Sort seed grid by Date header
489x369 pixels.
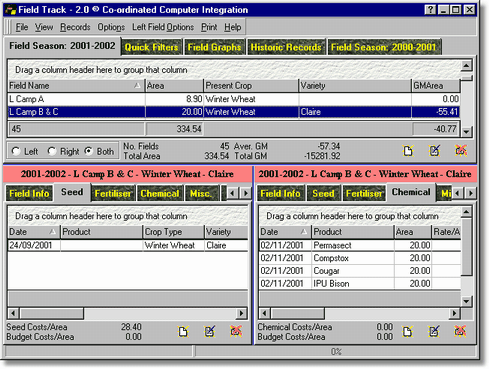[x=33, y=232]
